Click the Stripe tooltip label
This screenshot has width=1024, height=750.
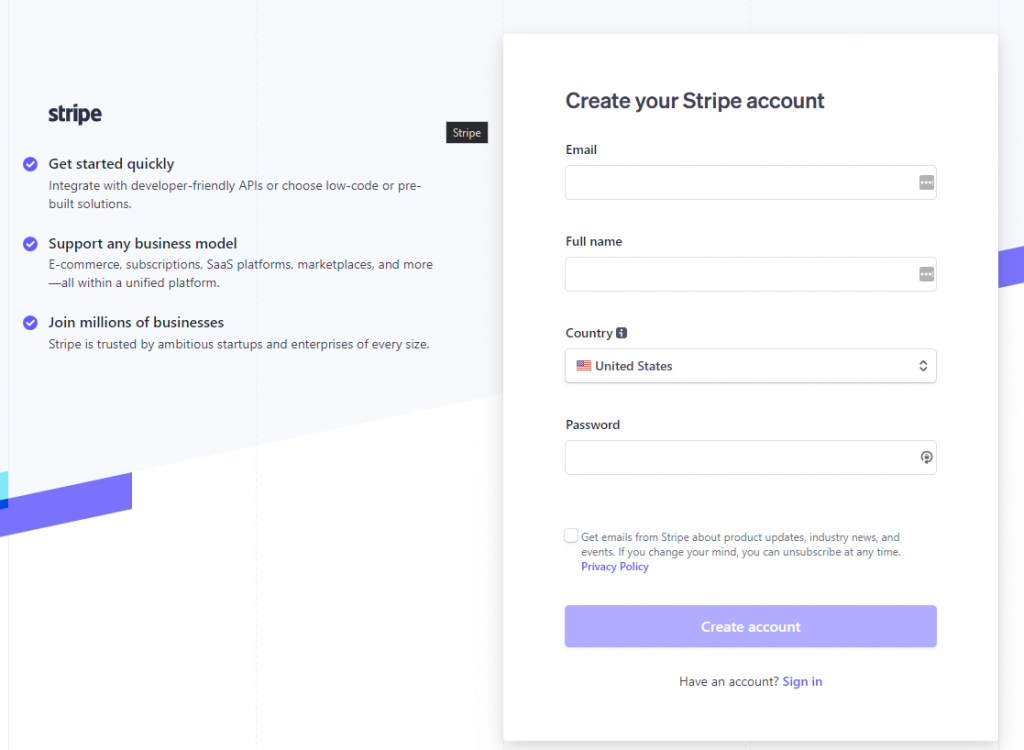tap(467, 133)
